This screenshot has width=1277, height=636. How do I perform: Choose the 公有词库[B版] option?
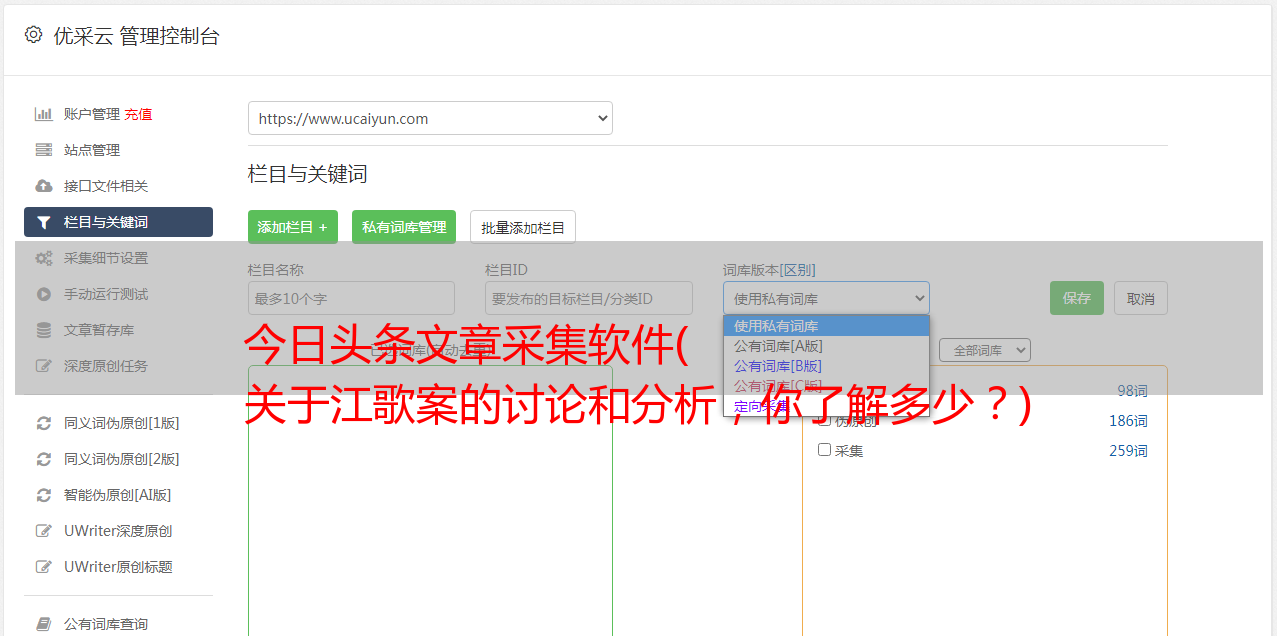coord(826,366)
